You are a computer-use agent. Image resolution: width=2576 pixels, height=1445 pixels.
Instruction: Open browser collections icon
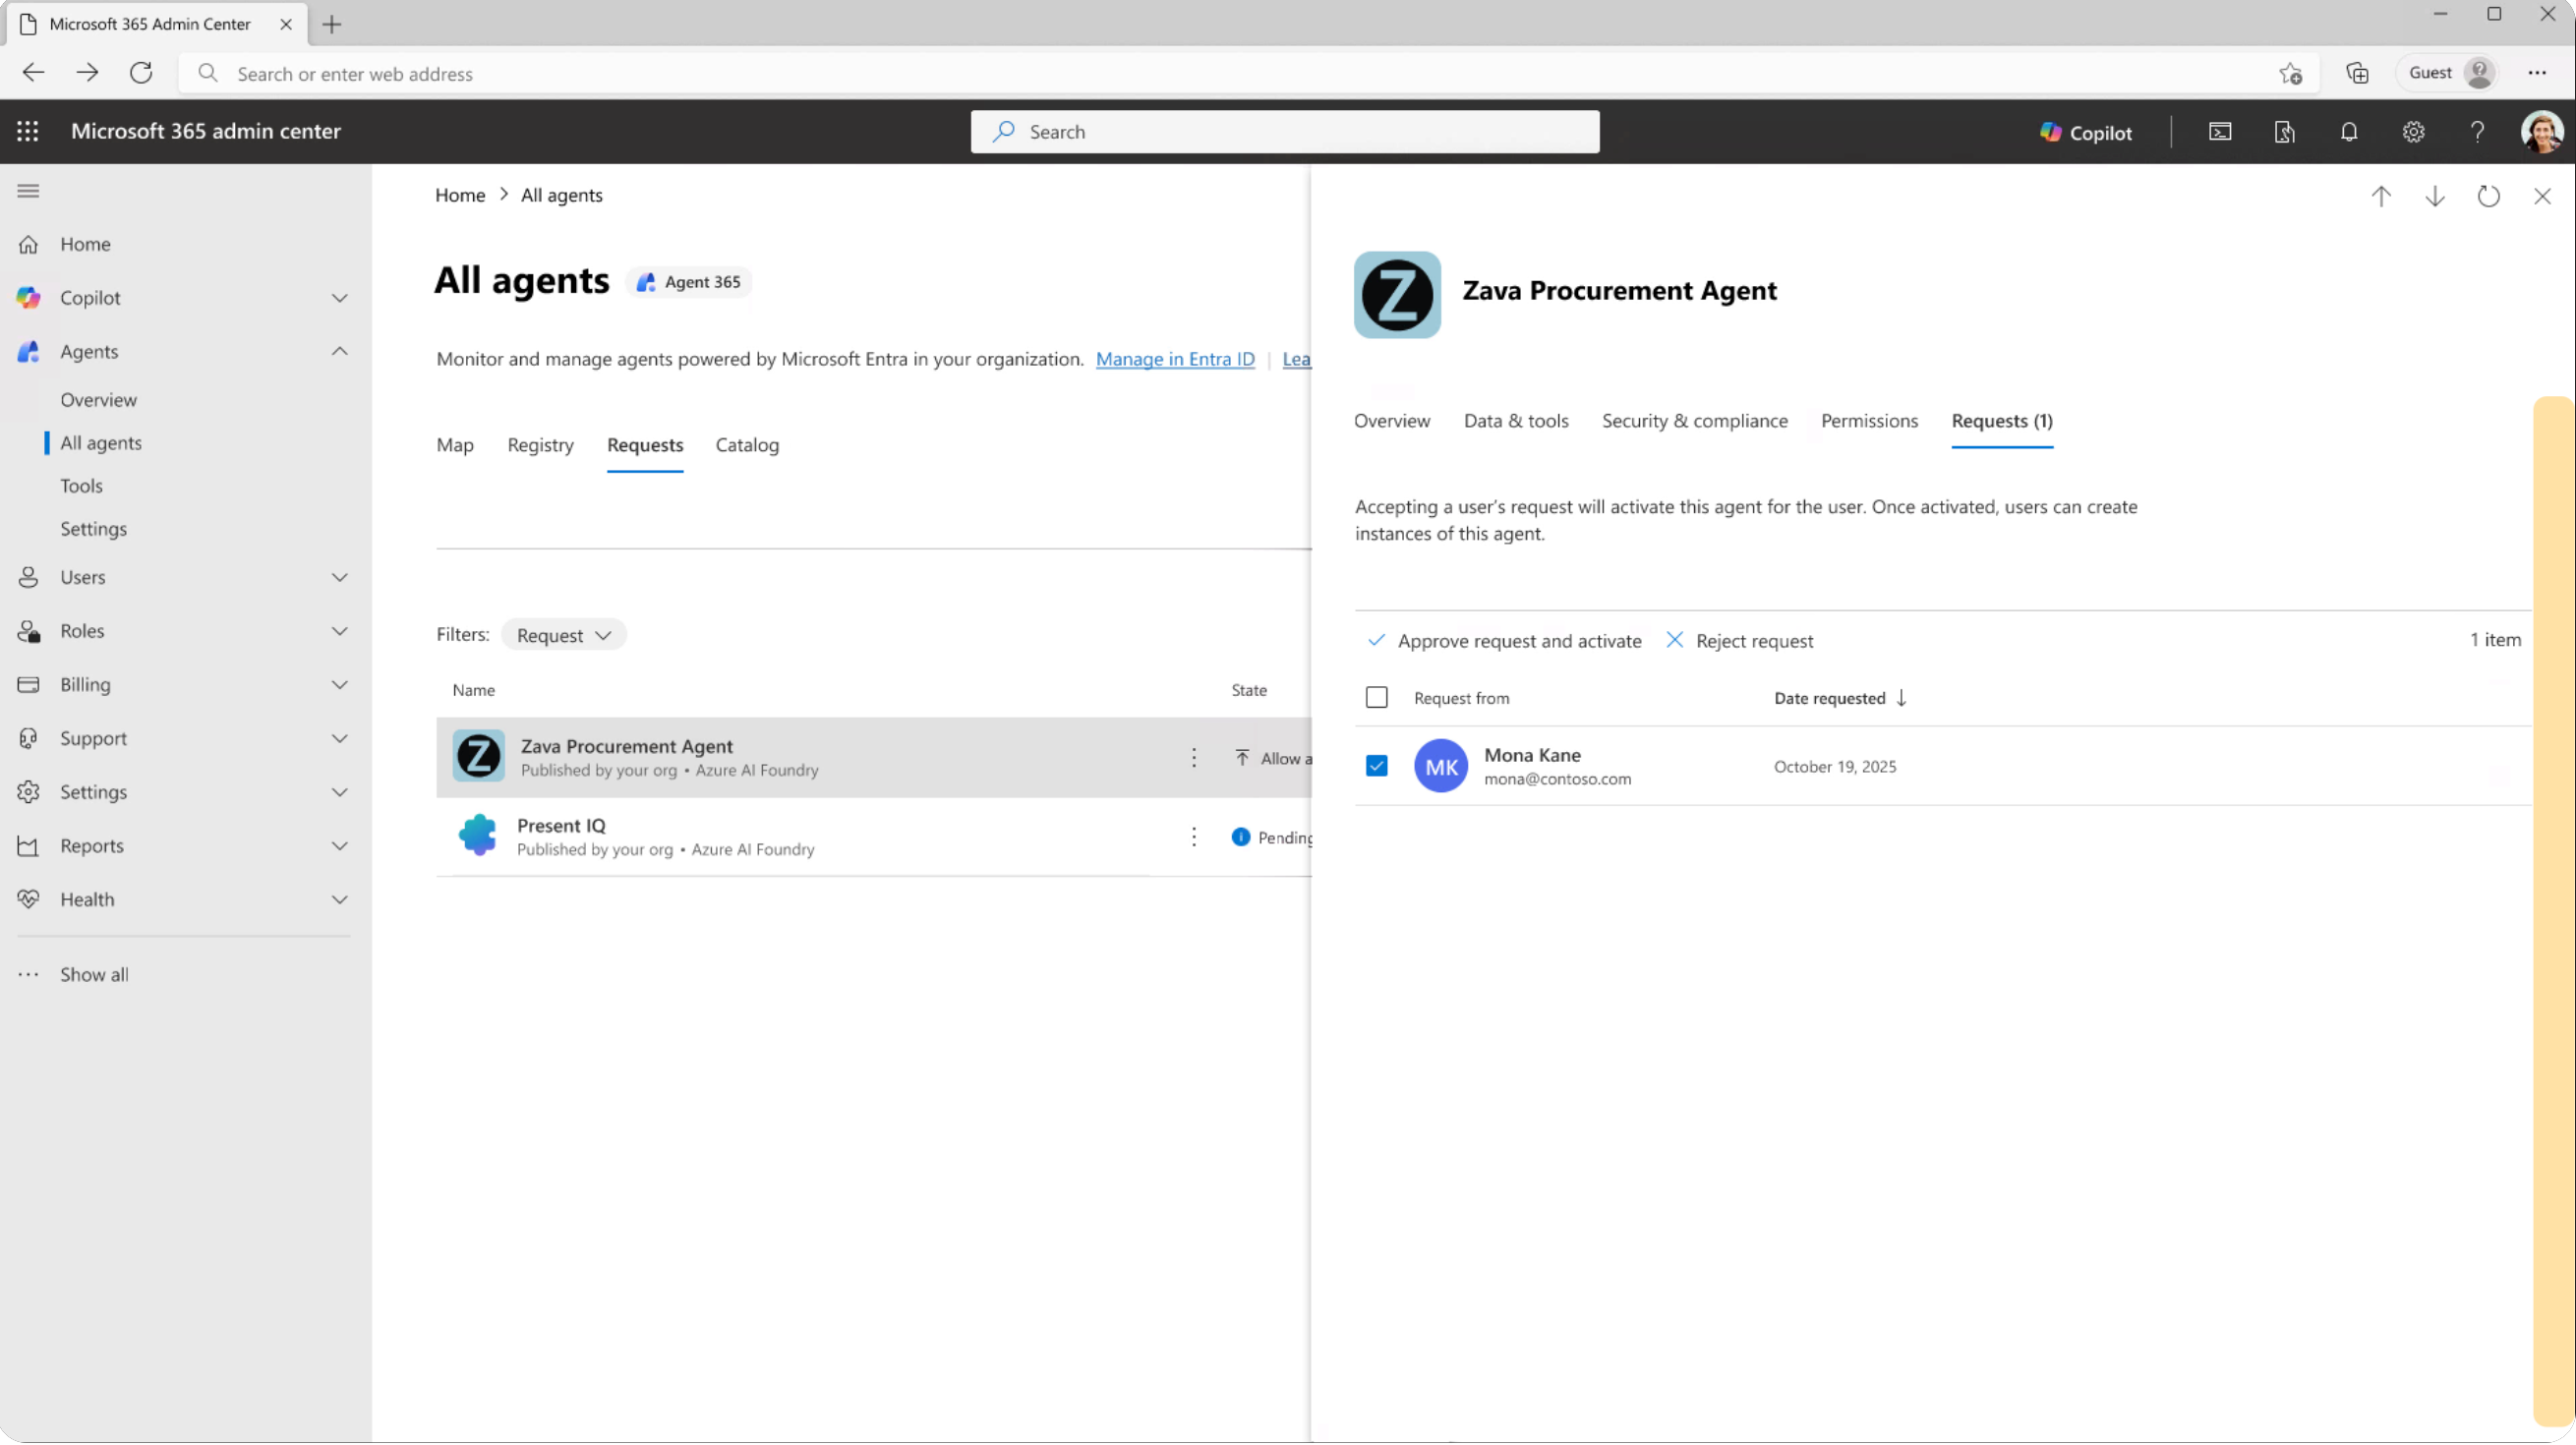[2357, 73]
